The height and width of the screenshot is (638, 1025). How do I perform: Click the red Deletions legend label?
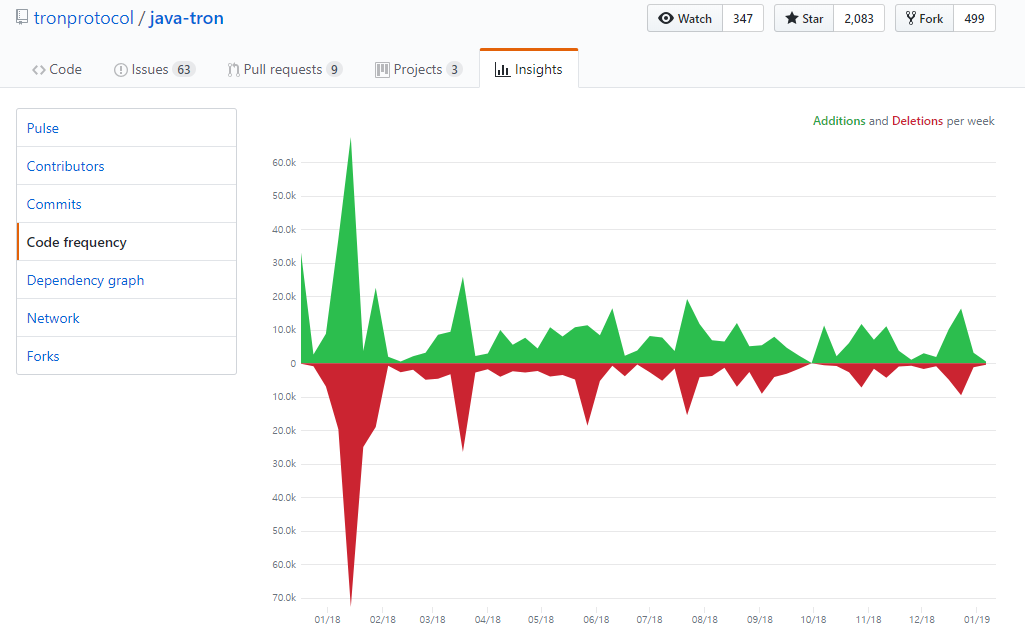pos(917,121)
